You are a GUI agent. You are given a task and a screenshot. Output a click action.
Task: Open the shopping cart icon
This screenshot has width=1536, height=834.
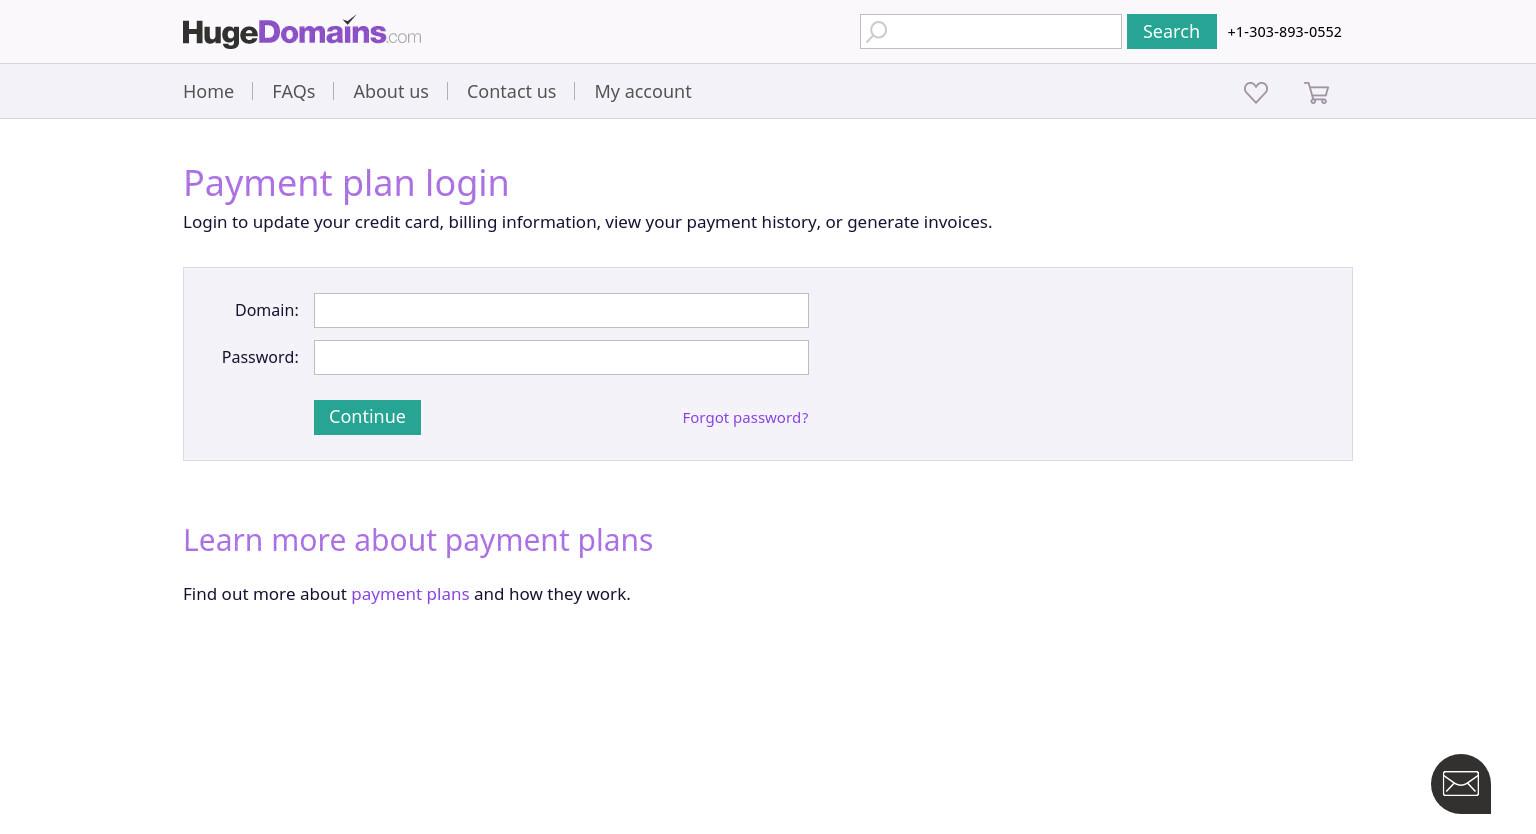(x=1317, y=93)
